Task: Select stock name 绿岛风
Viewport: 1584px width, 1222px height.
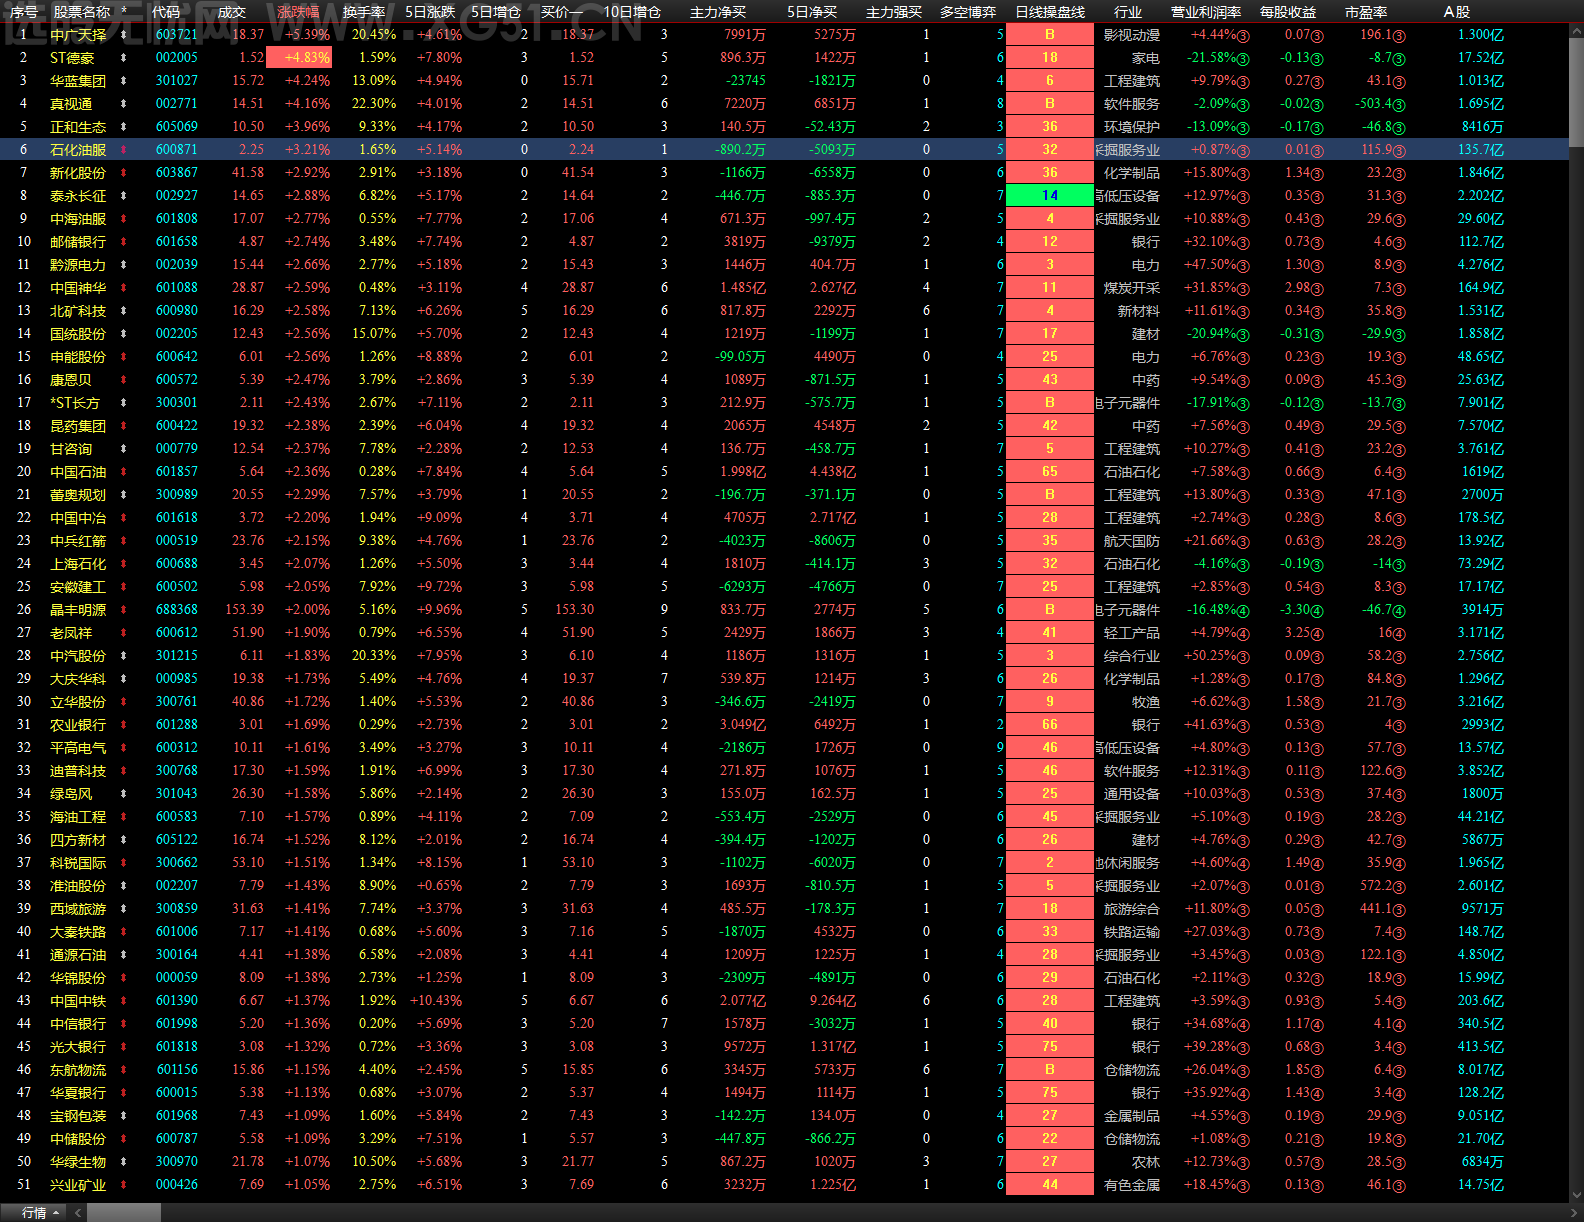Action: coord(71,794)
